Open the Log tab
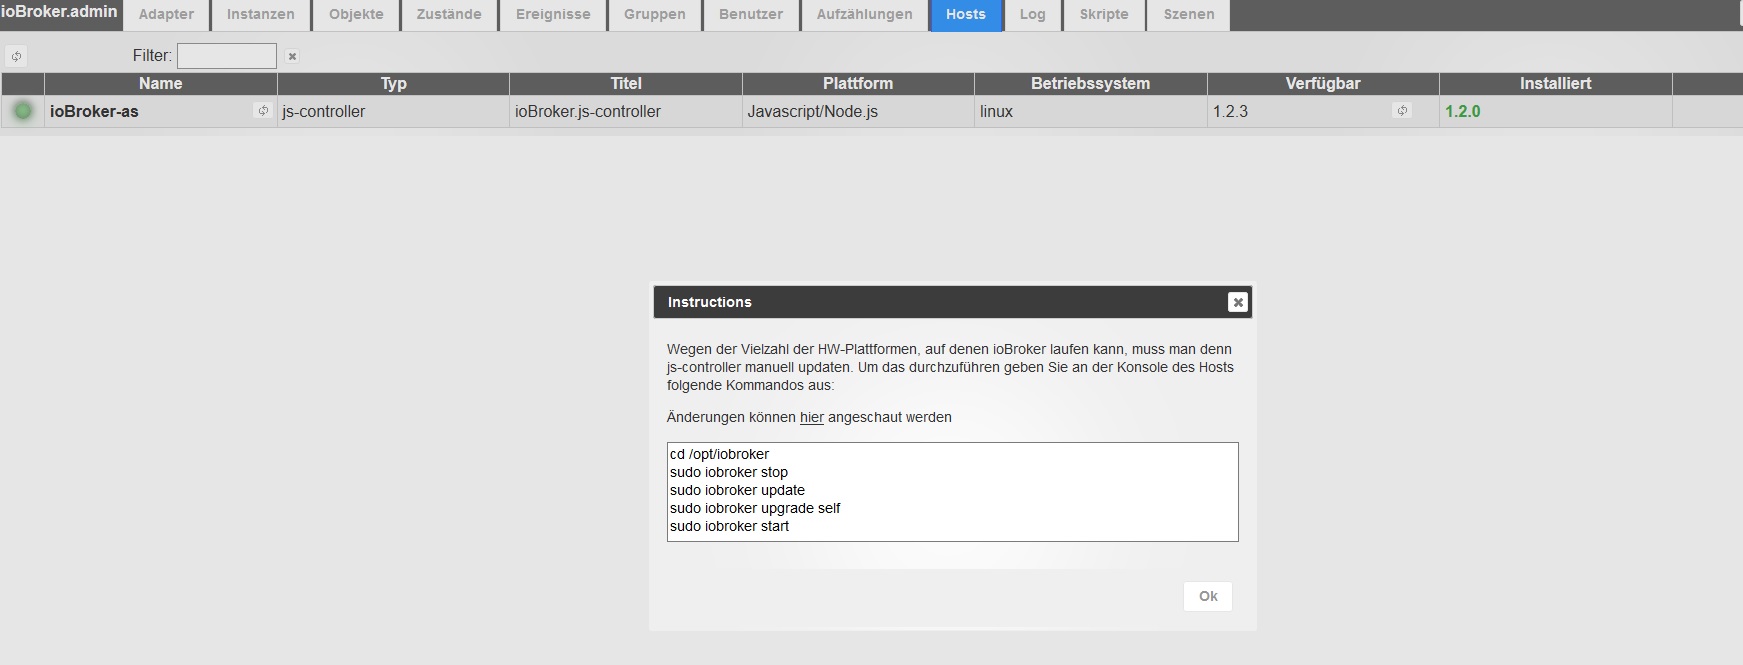The height and width of the screenshot is (665, 1743). click(x=1033, y=15)
